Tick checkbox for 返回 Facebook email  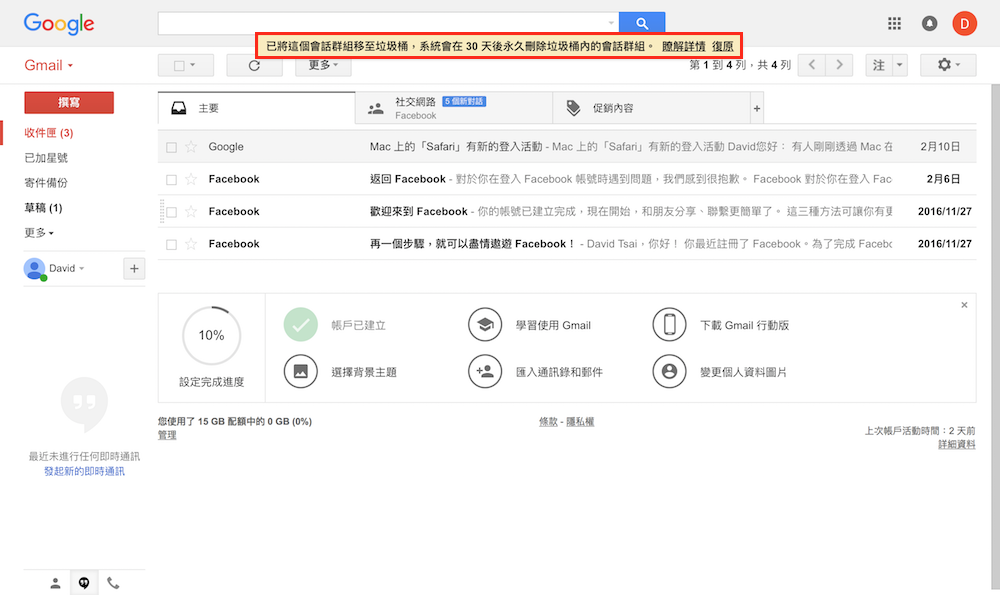coord(171,180)
